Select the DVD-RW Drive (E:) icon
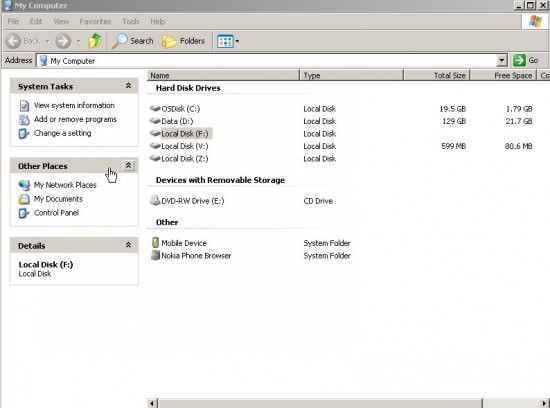This screenshot has width=550, height=408. coord(155,200)
